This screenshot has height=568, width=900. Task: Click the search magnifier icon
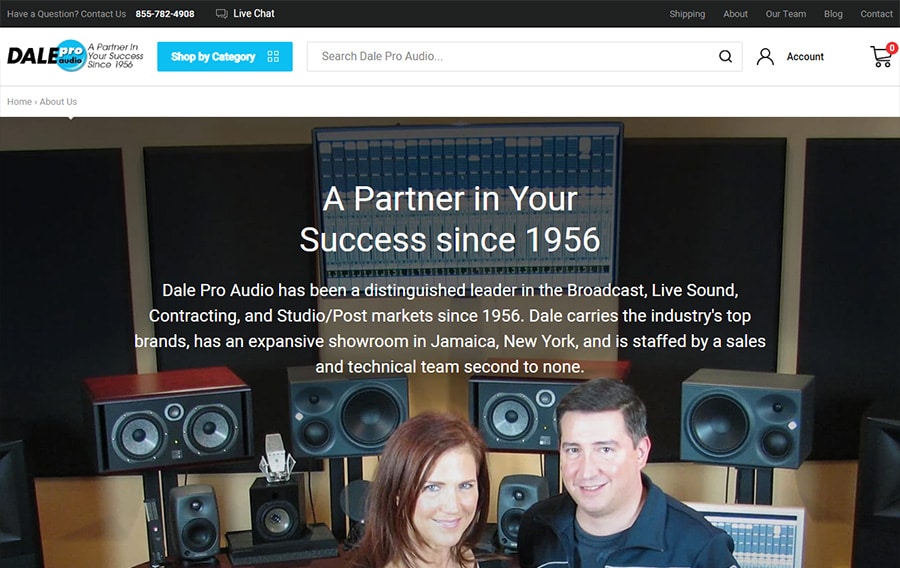[x=726, y=56]
